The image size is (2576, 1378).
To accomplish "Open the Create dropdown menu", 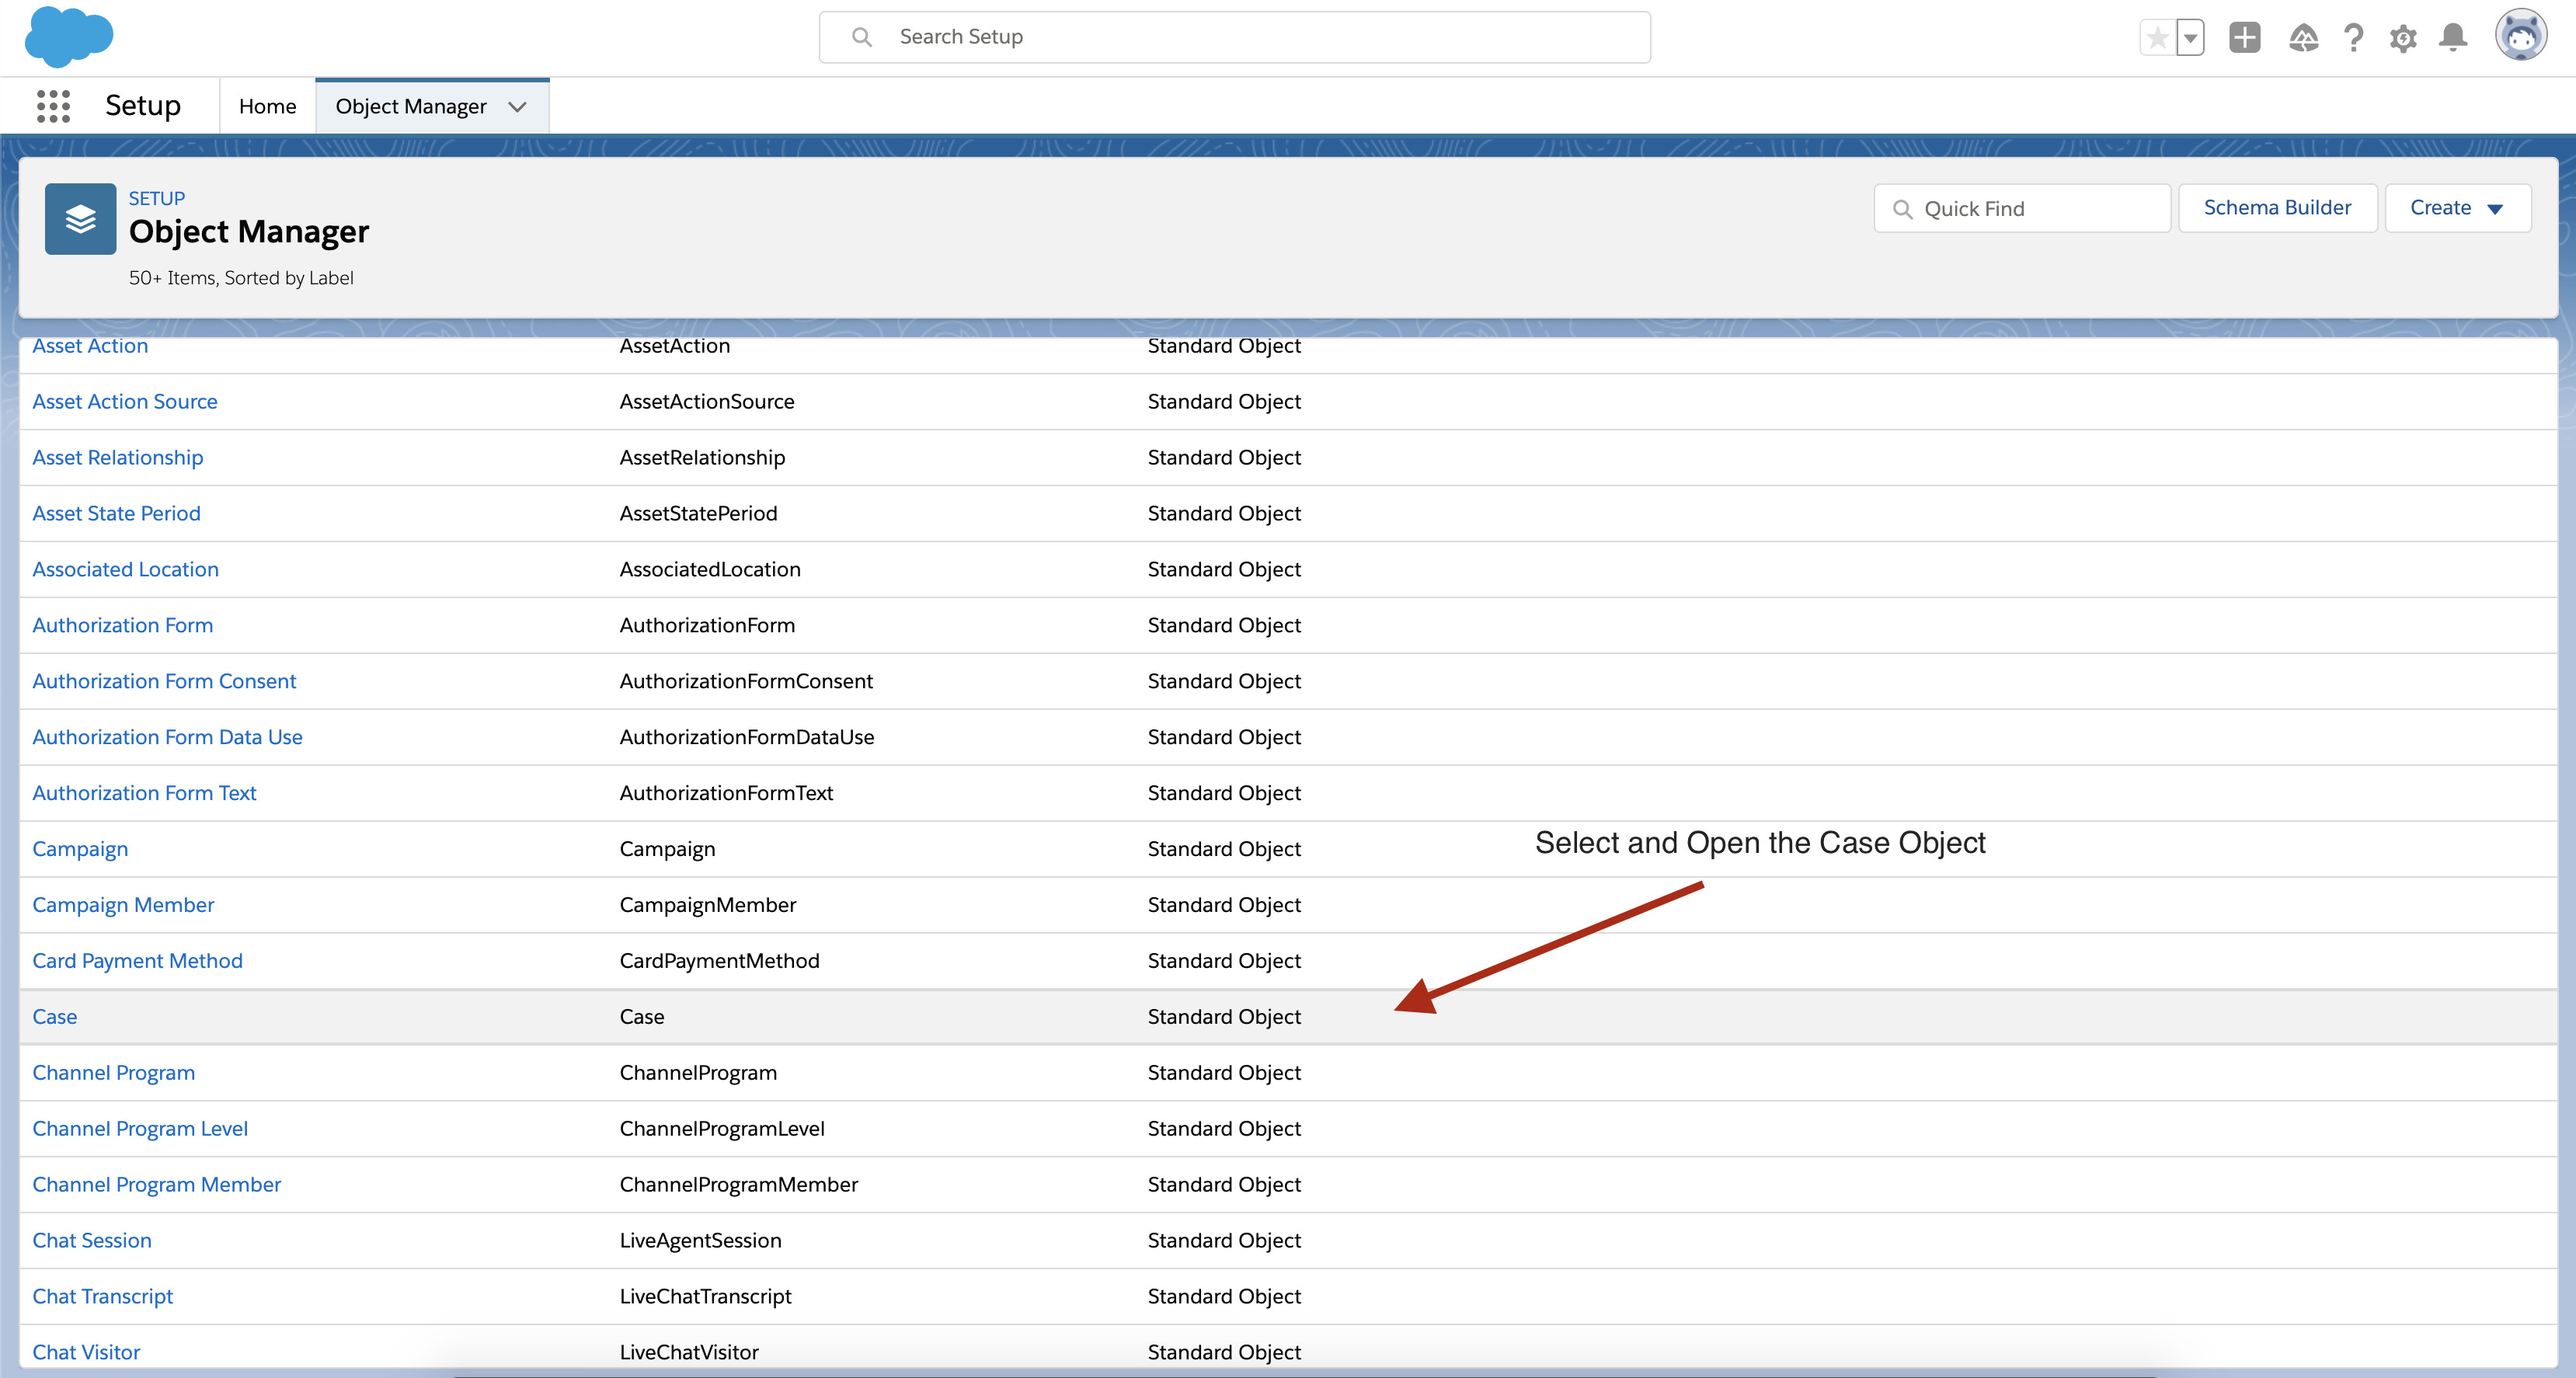I will (x=2457, y=208).
